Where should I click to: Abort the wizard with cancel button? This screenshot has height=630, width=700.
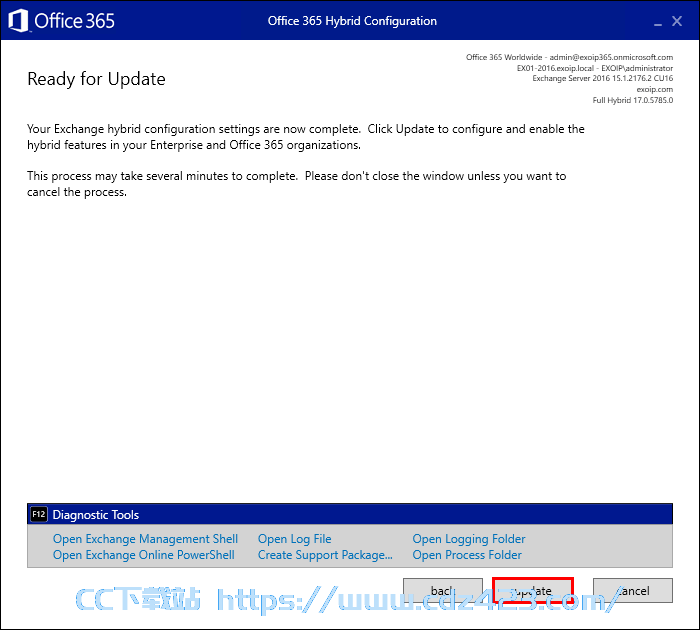(x=633, y=590)
